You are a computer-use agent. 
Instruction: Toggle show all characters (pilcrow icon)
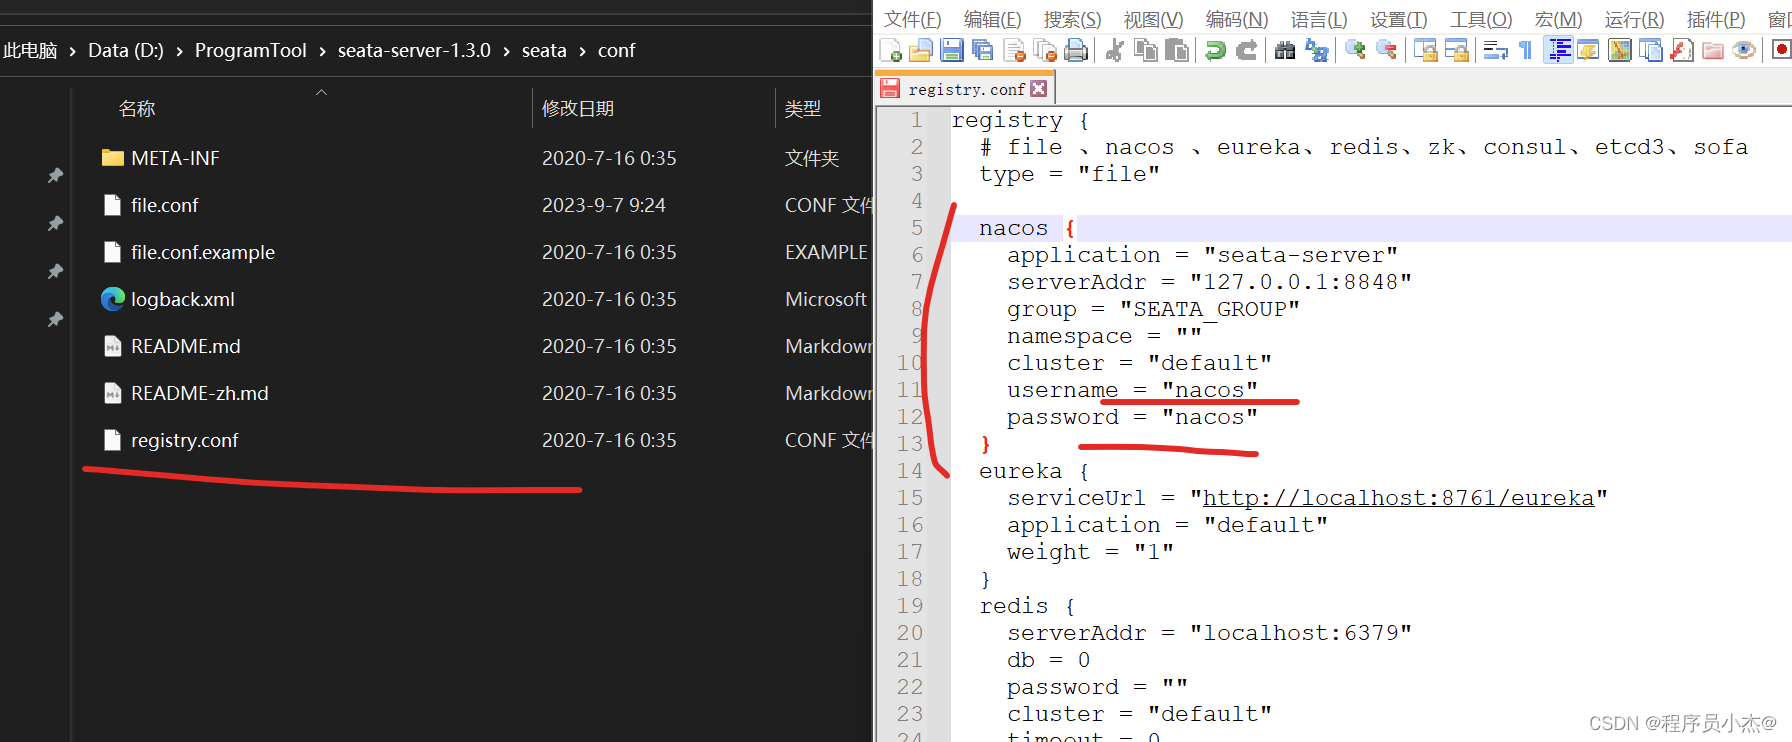point(1525,50)
